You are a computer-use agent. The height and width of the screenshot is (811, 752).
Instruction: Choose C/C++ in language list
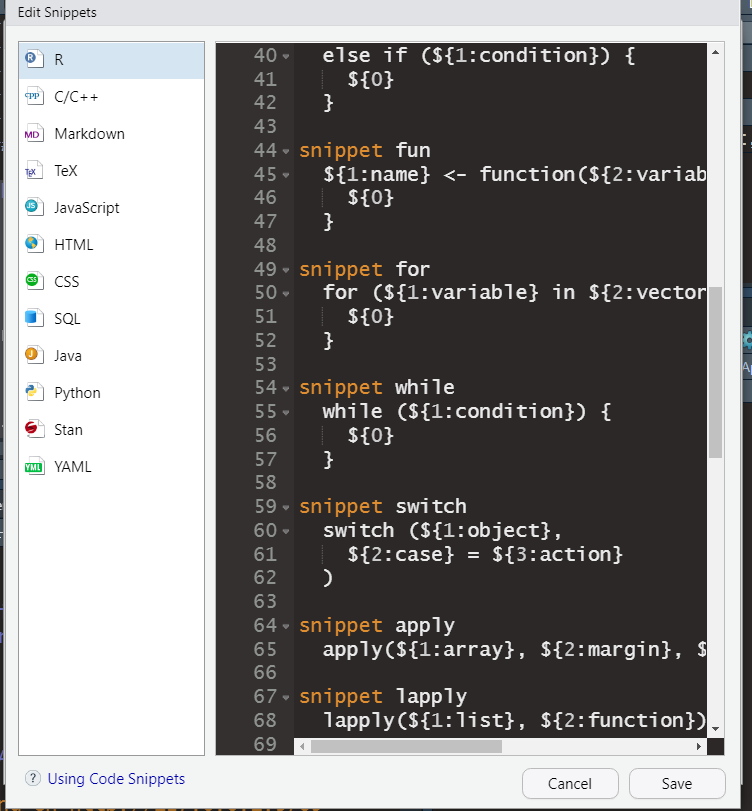[112, 97]
